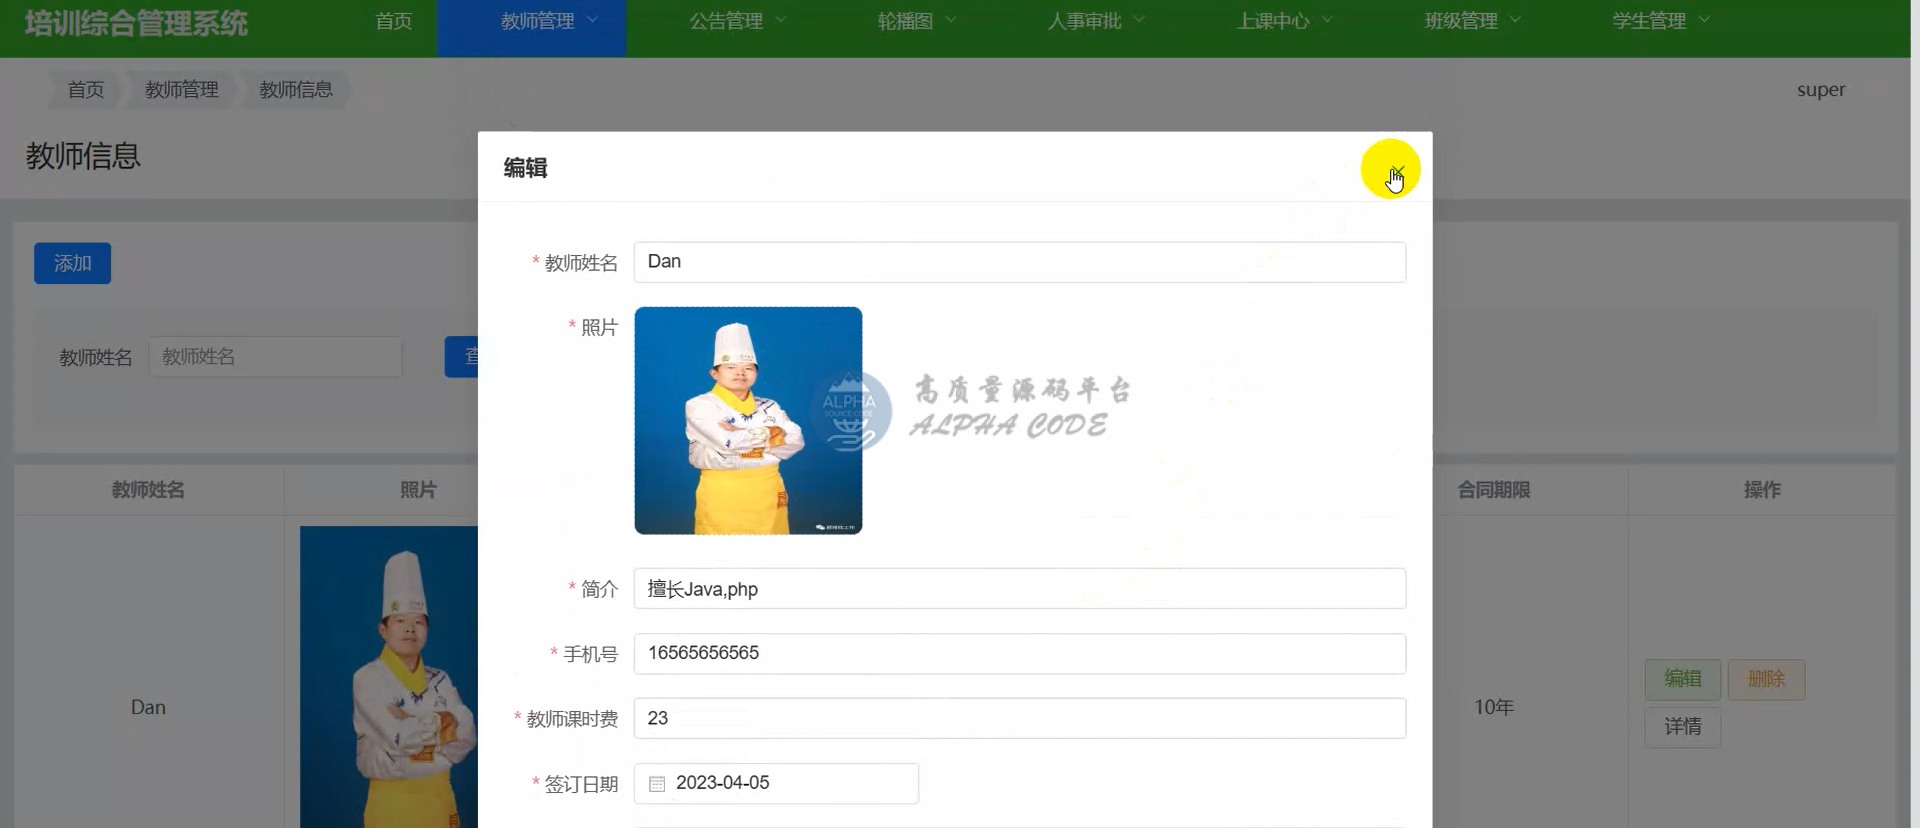Select the 签订日期 date field
The image size is (1920, 828).
point(790,784)
